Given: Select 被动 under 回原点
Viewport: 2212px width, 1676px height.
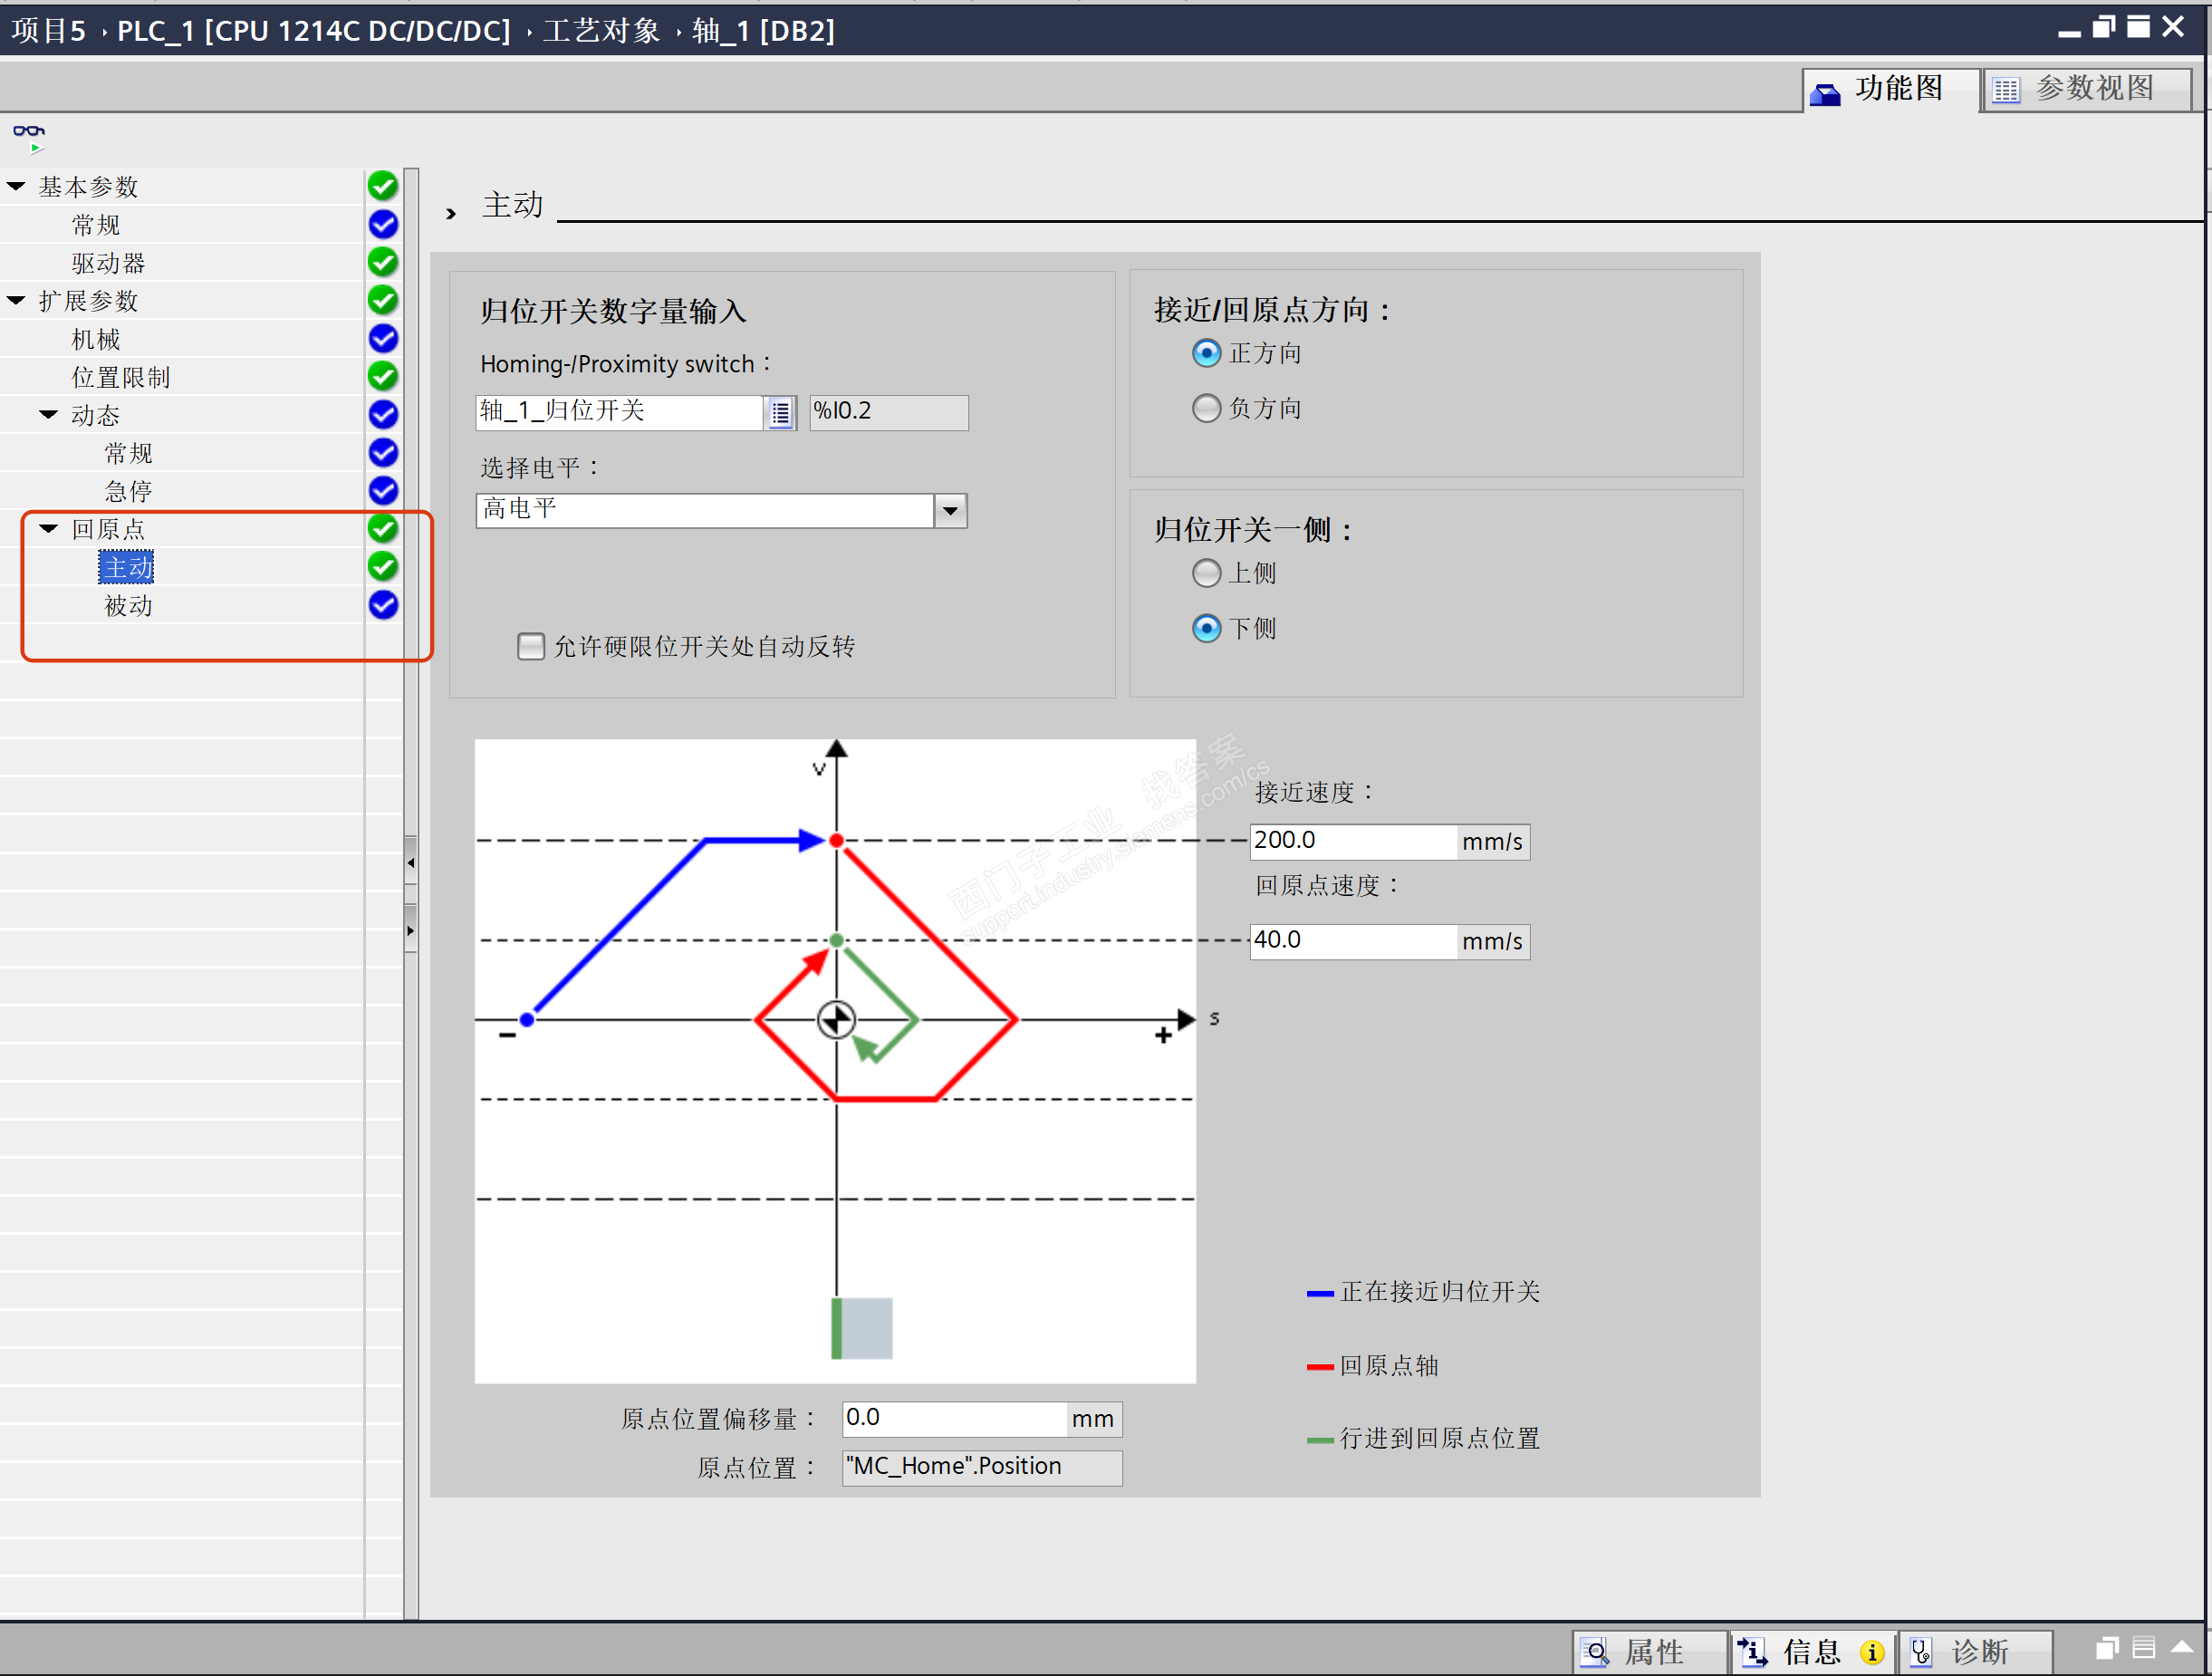Looking at the screenshot, I should 128,606.
